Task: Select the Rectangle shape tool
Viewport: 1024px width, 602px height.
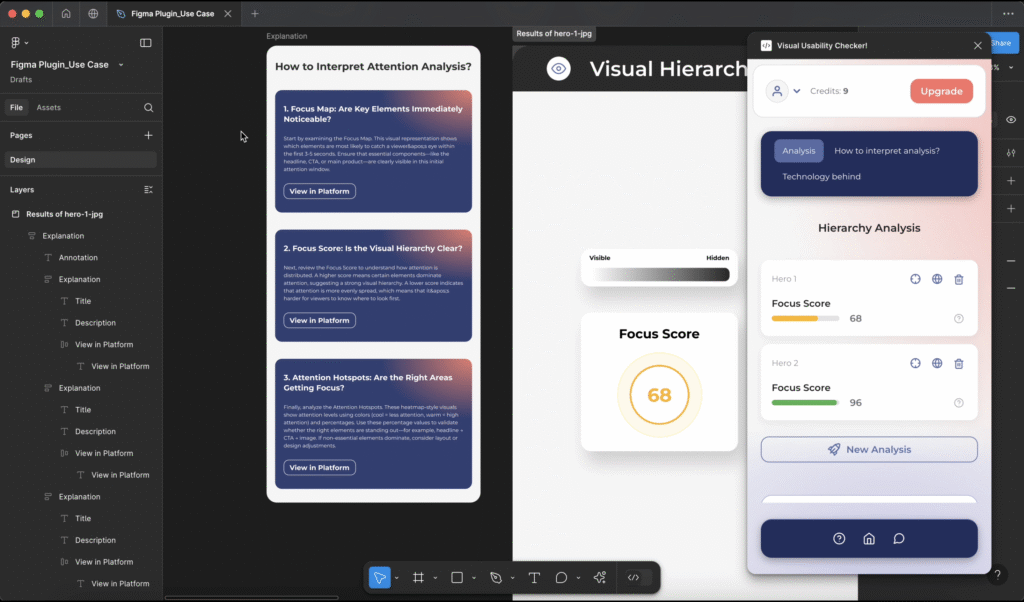Action: (457, 578)
